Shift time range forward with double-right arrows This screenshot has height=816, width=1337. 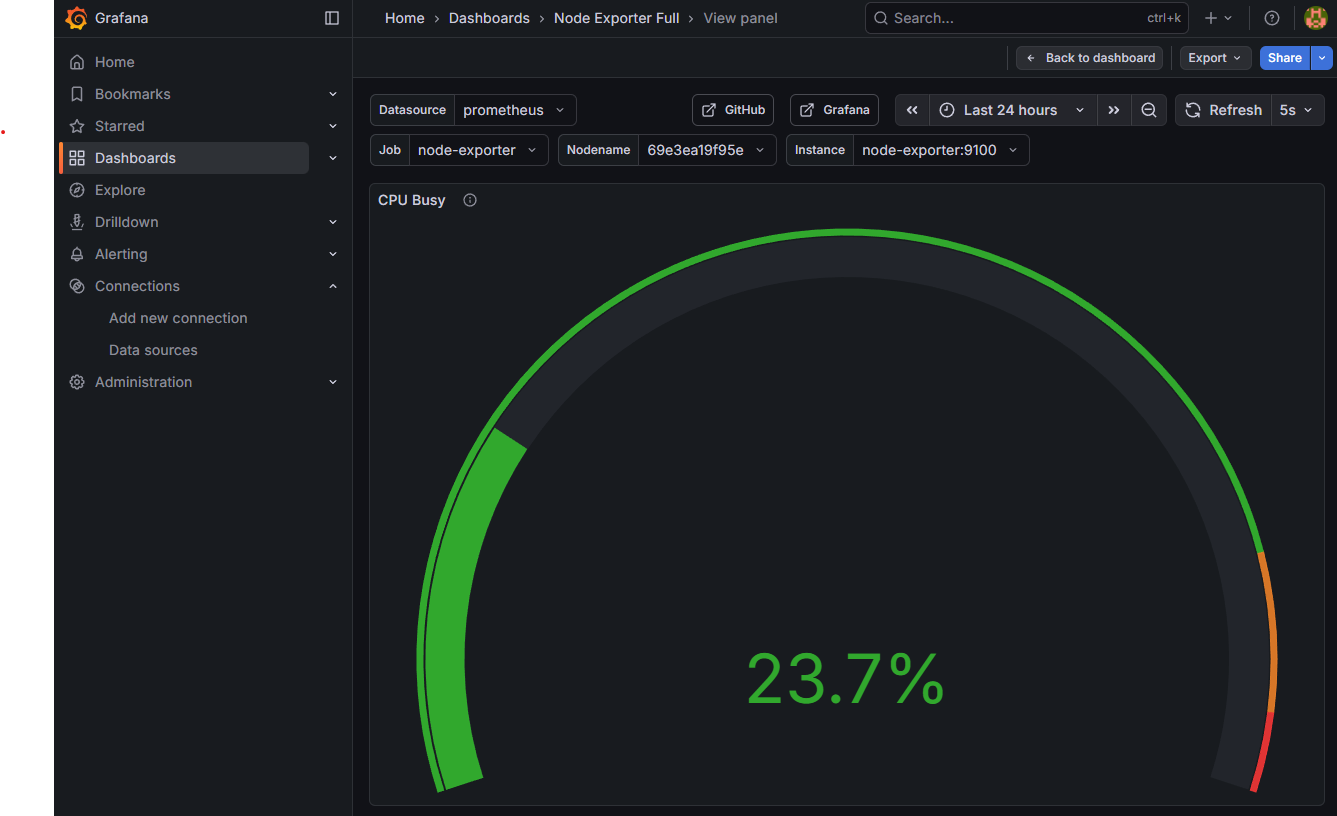[x=1113, y=110]
